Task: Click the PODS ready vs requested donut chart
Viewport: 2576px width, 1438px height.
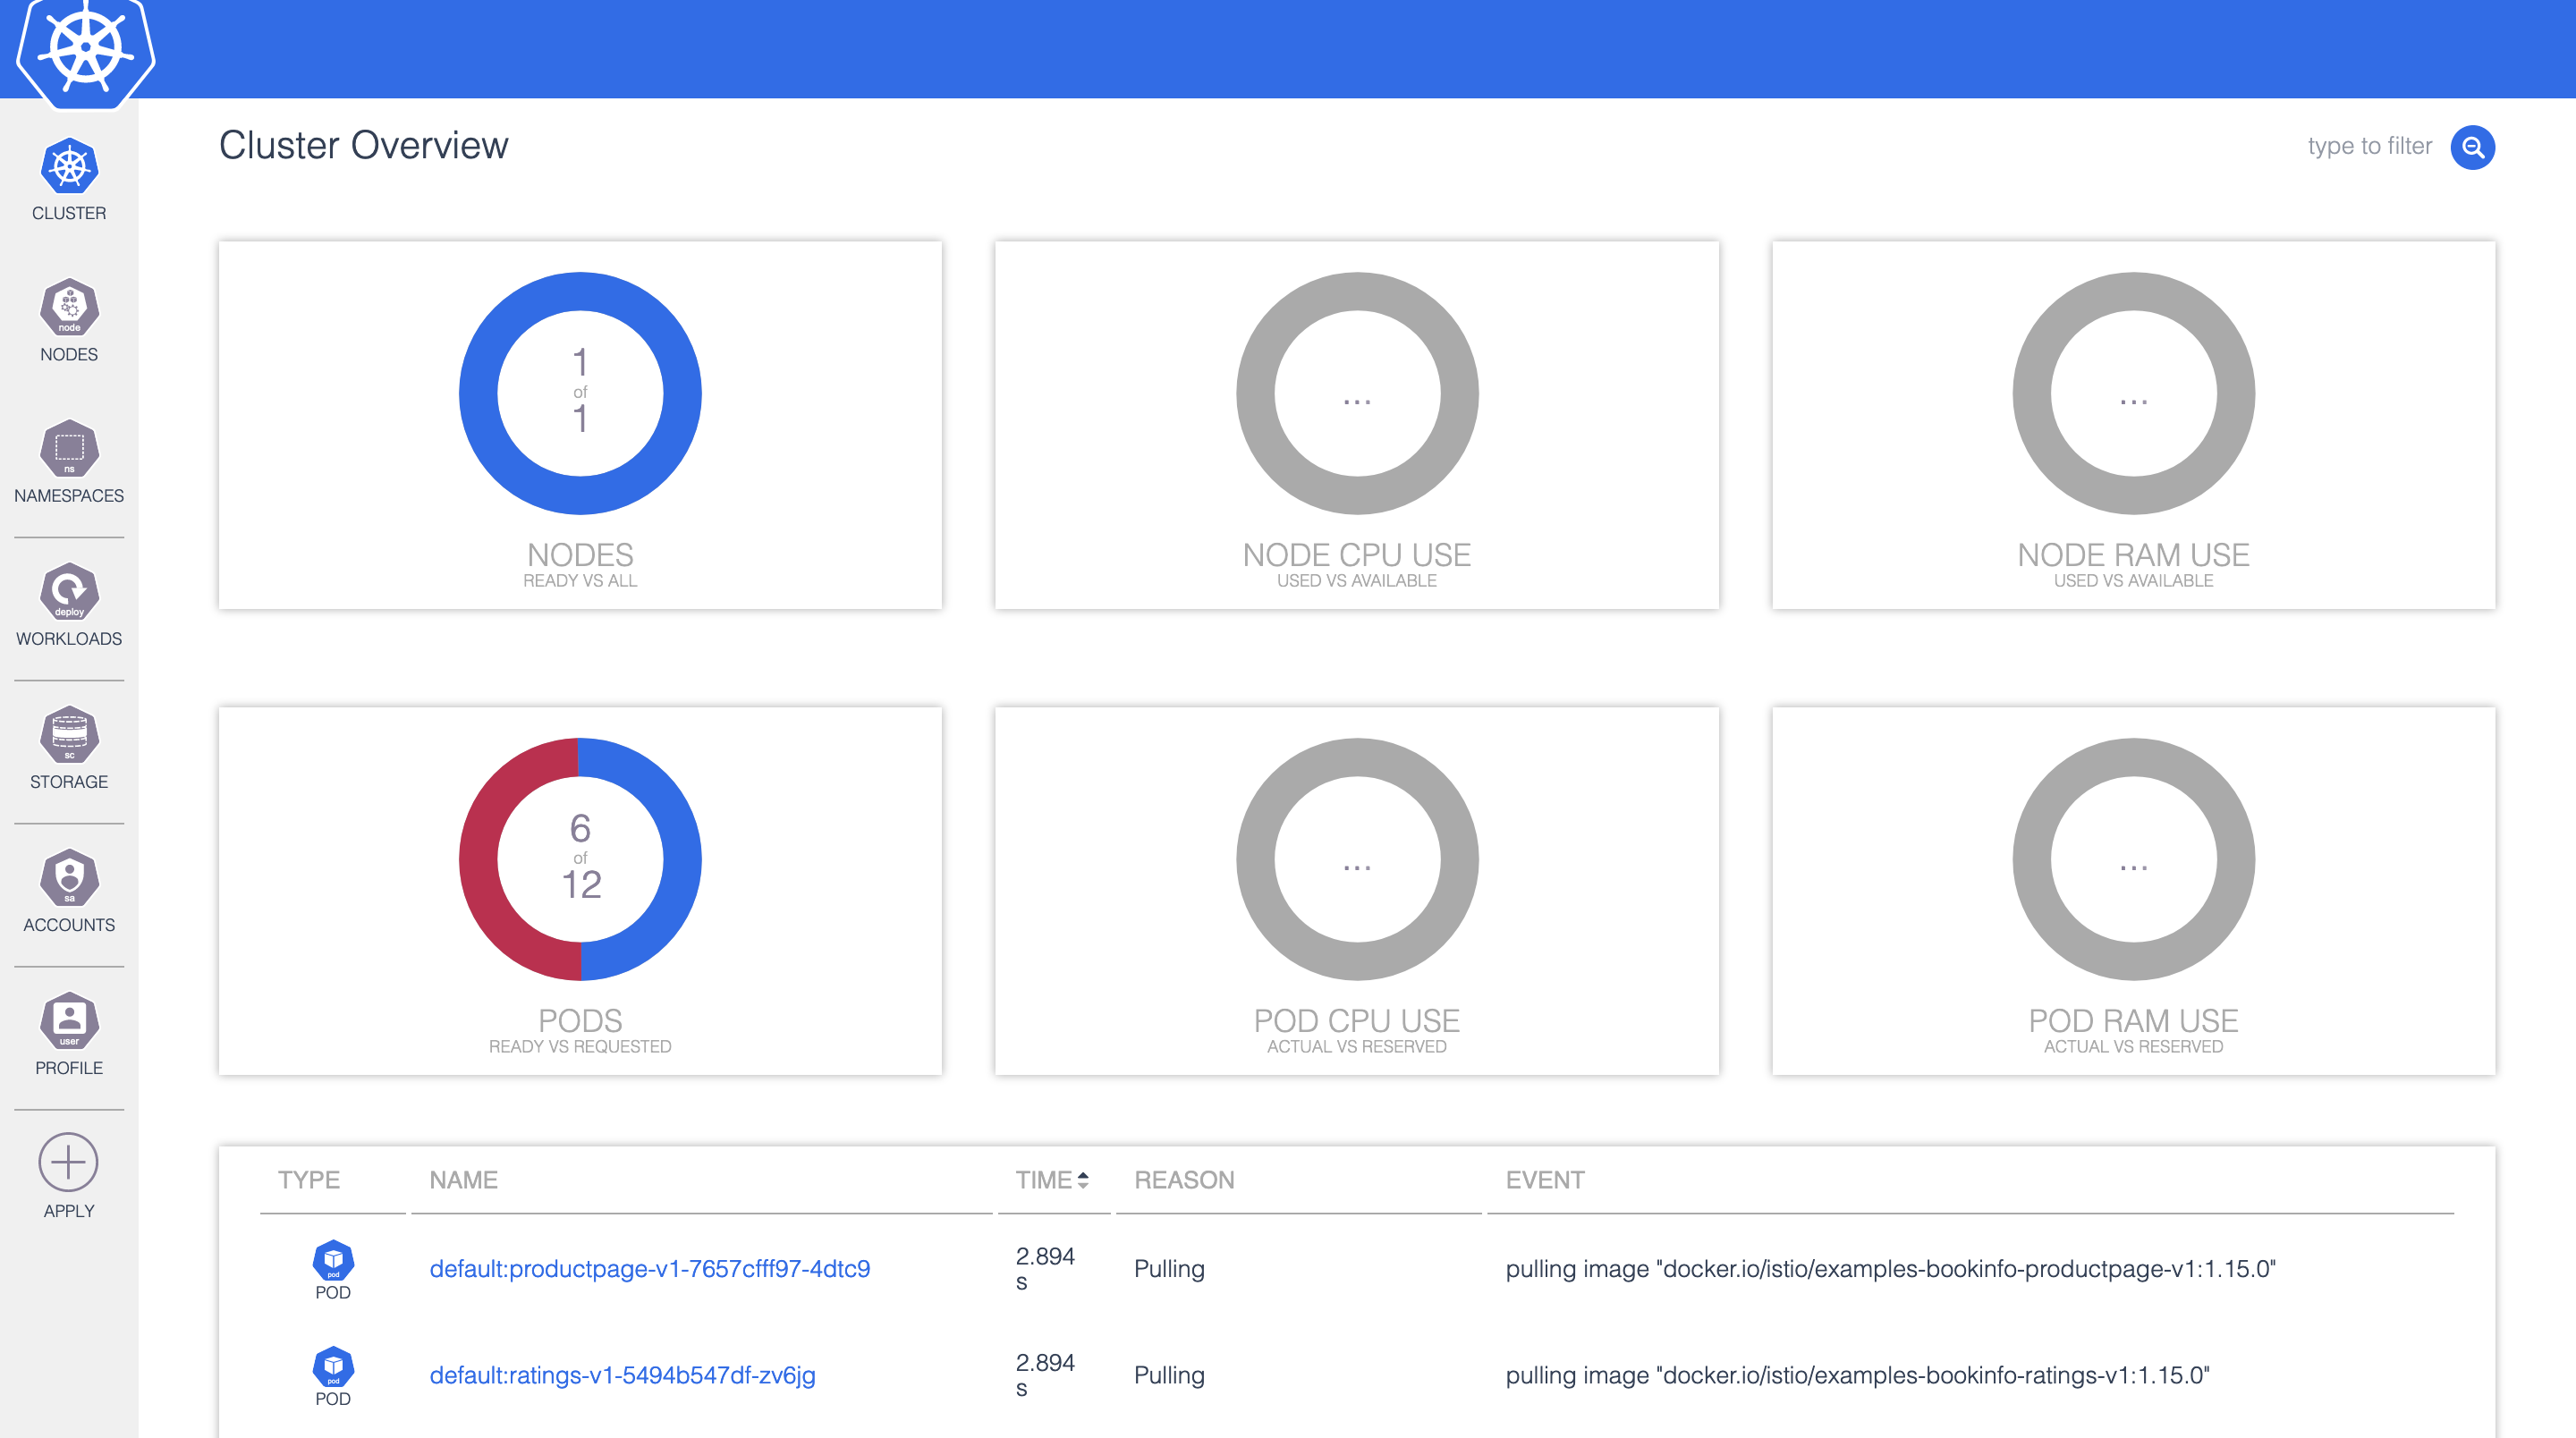Action: point(580,858)
